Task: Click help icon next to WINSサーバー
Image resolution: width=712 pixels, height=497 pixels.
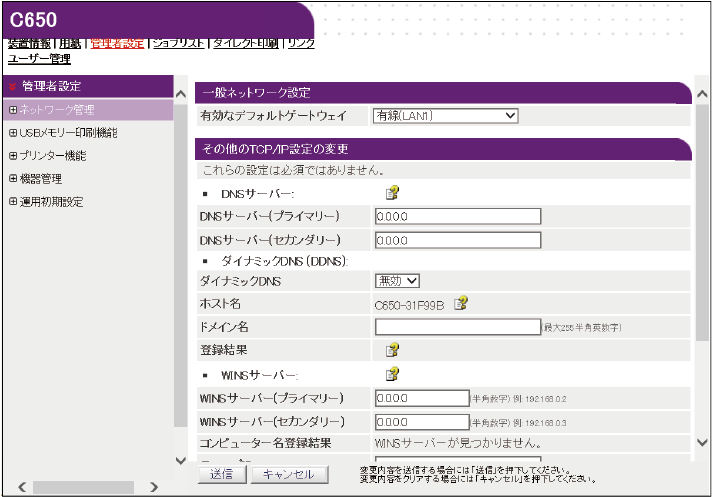Action: (x=393, y=375)
